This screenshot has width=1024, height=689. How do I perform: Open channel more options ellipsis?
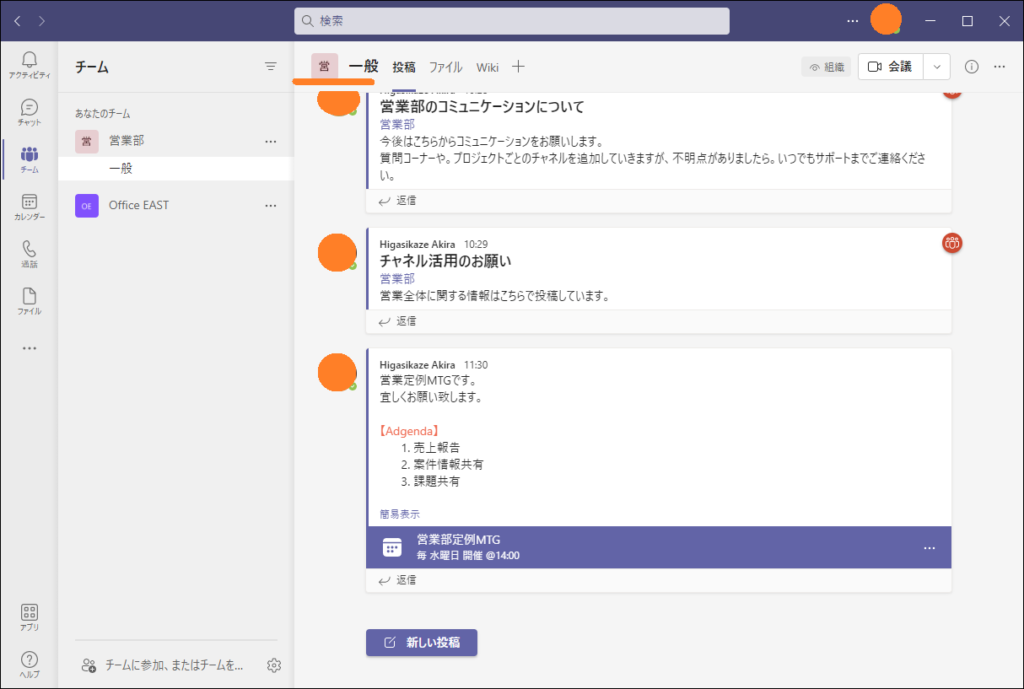pos(999,67)
